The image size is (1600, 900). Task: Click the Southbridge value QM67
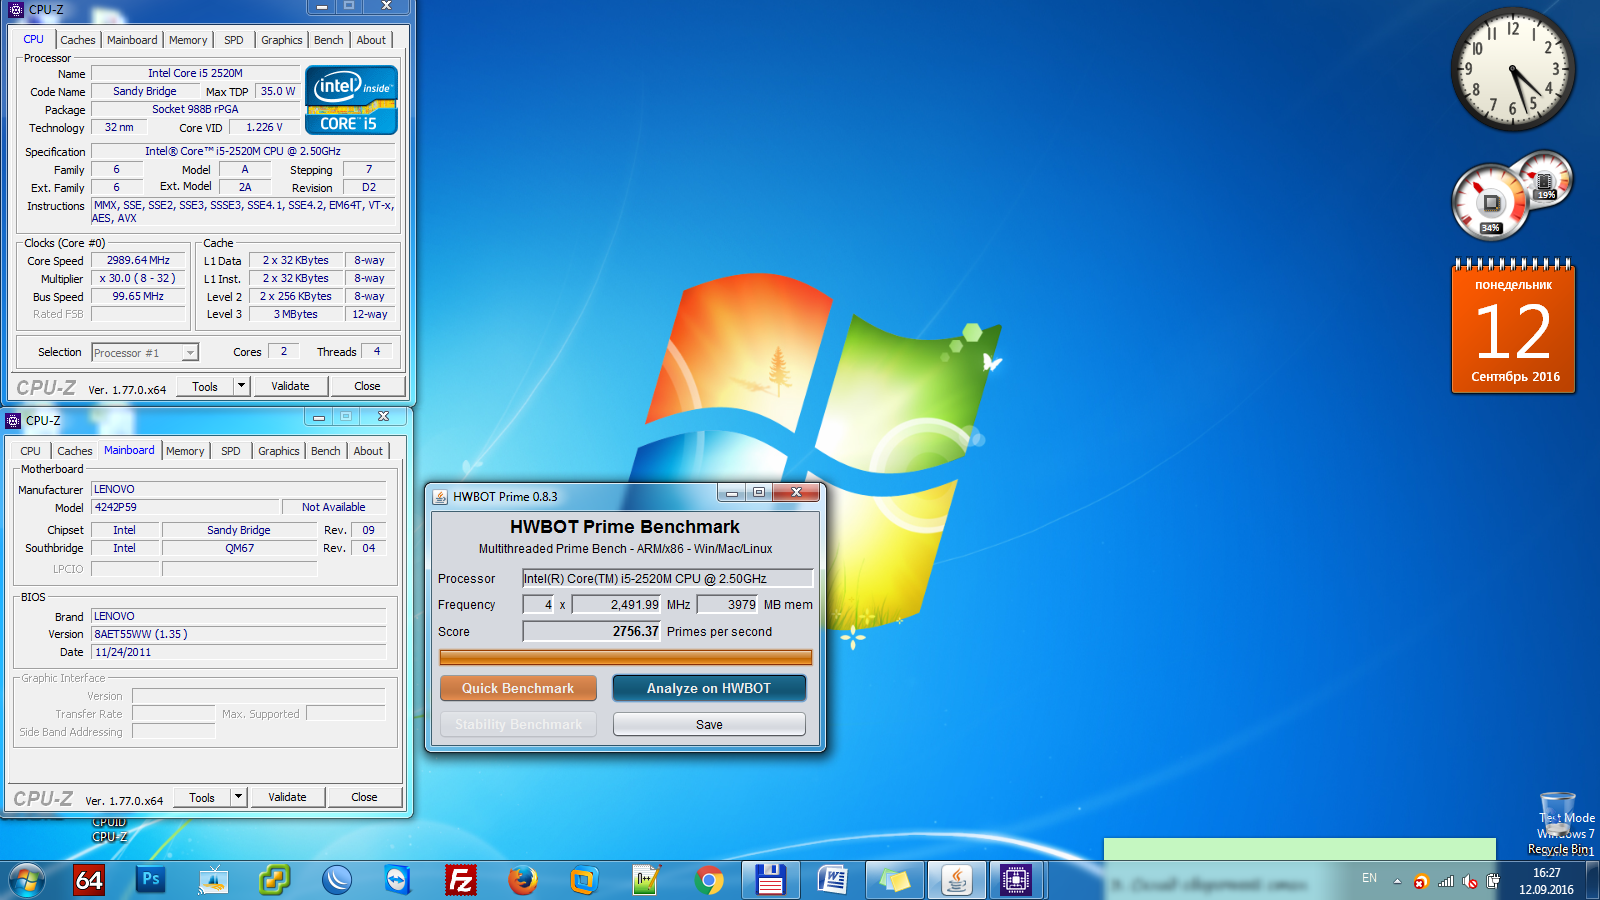pyautogui.click(x=239, y=548)
